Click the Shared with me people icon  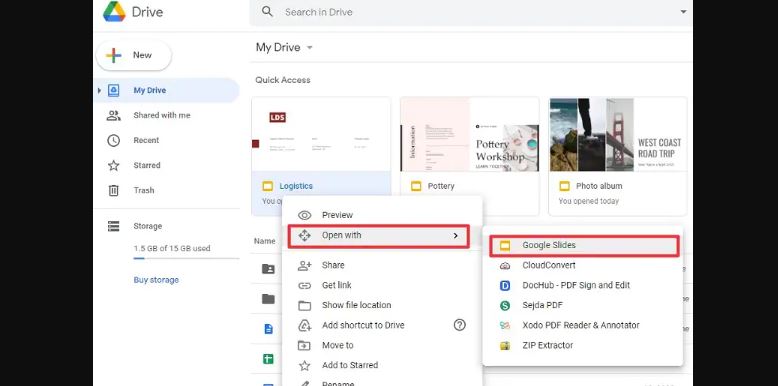click(x=114, y=115)
